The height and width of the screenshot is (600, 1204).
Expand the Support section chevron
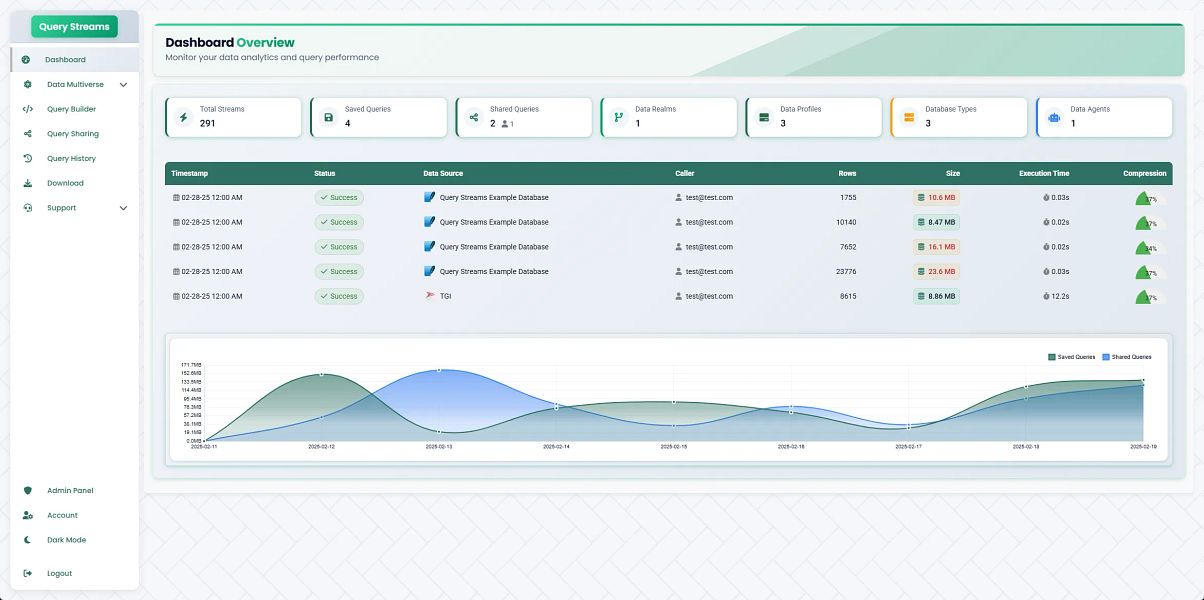pos(123,207)
